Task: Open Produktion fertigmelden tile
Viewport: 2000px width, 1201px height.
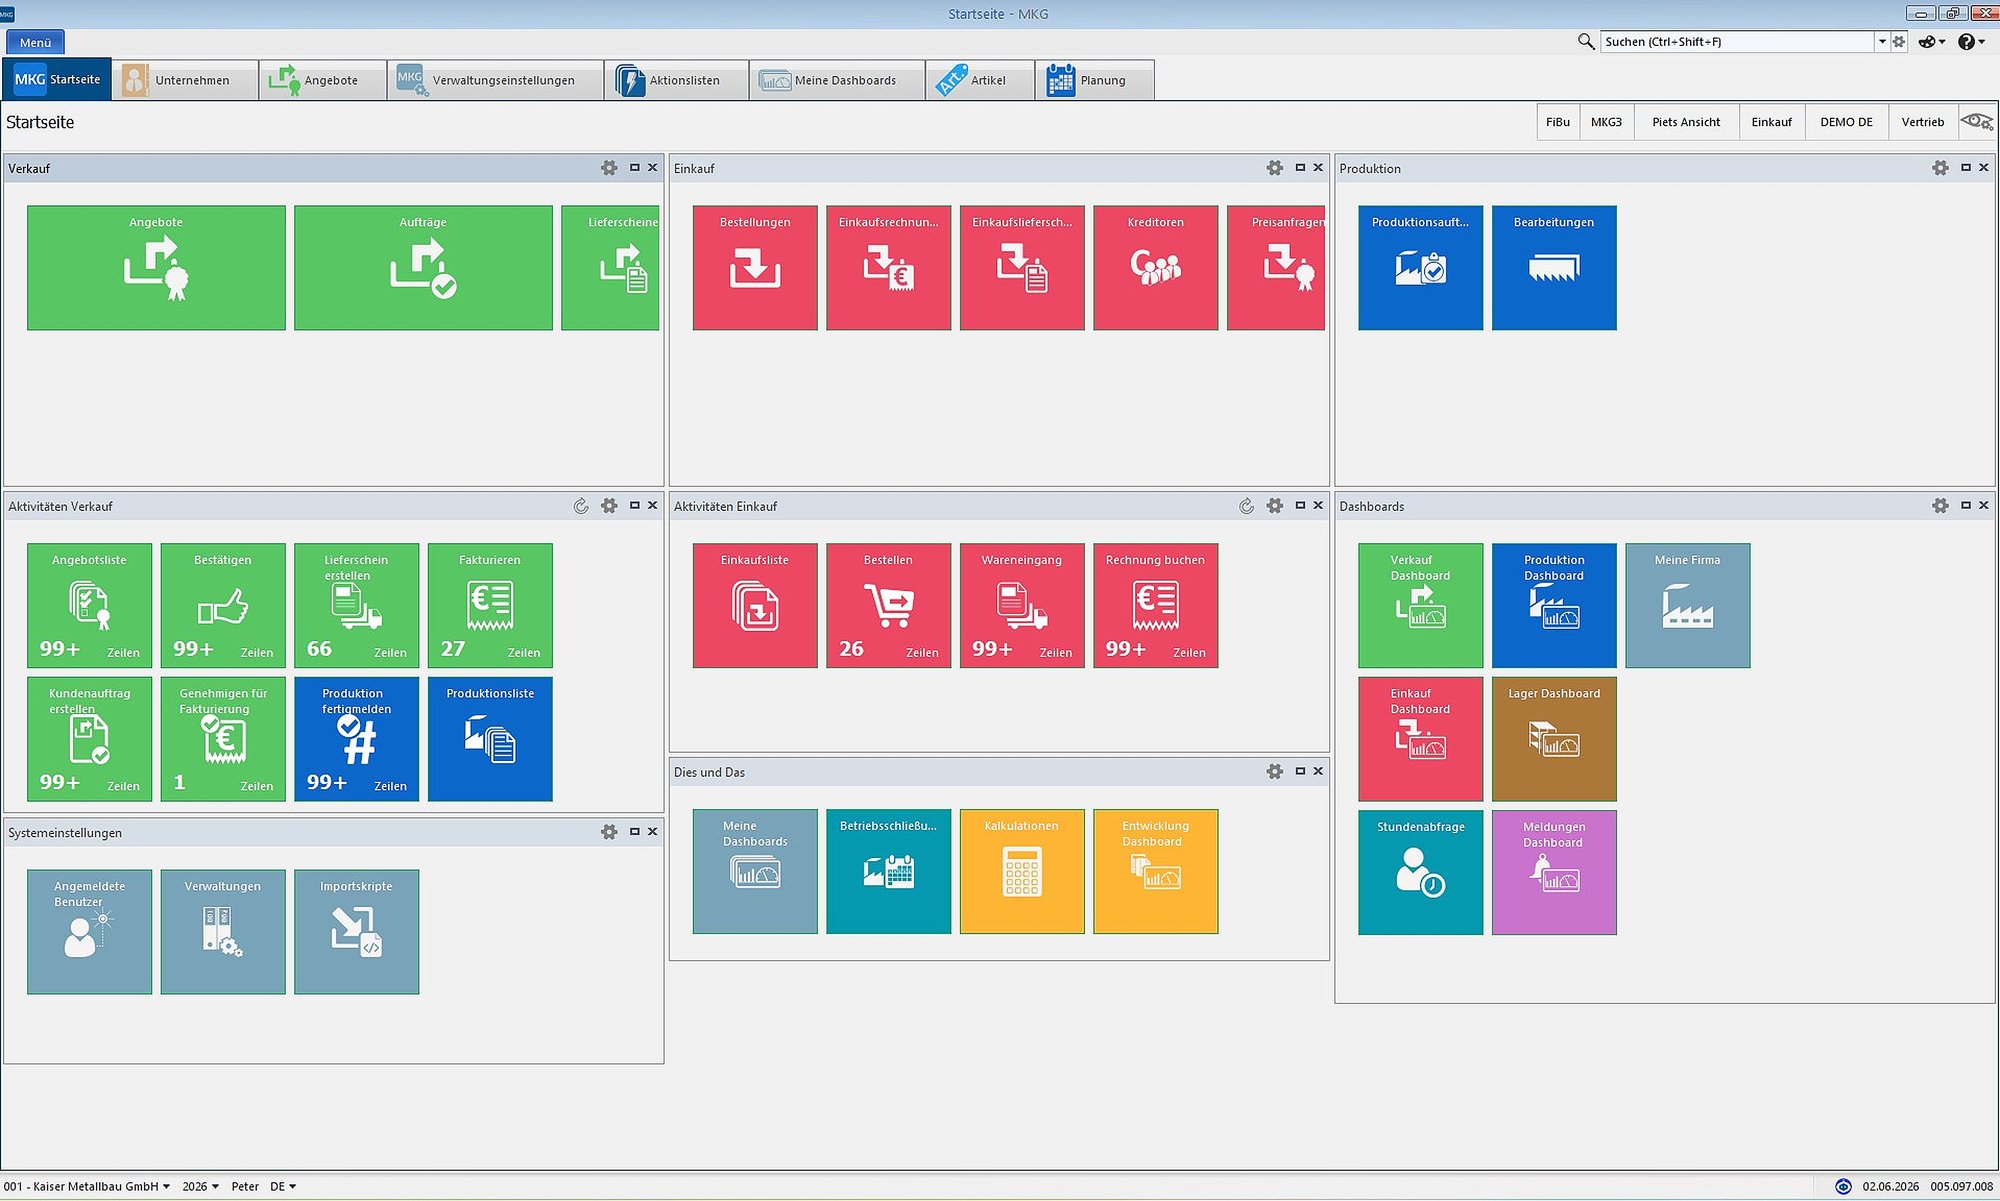Action: [356, 739]
